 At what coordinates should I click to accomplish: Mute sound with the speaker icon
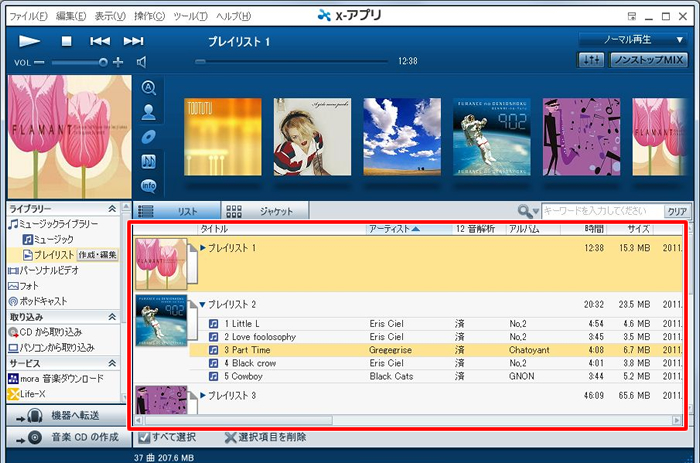click(142, 62)
